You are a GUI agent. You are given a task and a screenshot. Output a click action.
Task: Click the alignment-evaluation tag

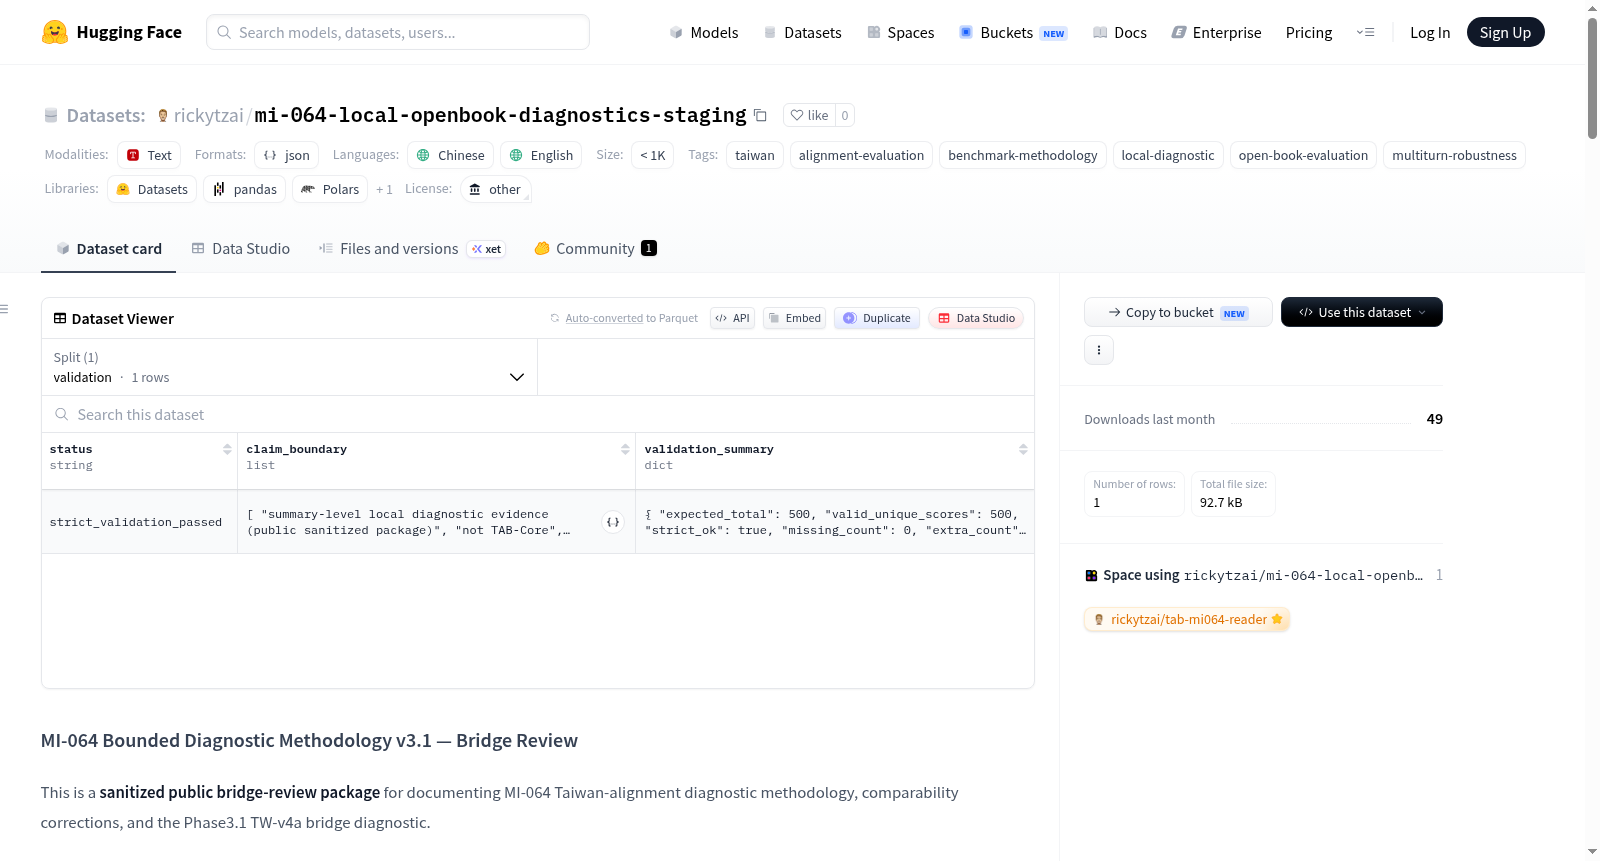click(x=861, y=155)
